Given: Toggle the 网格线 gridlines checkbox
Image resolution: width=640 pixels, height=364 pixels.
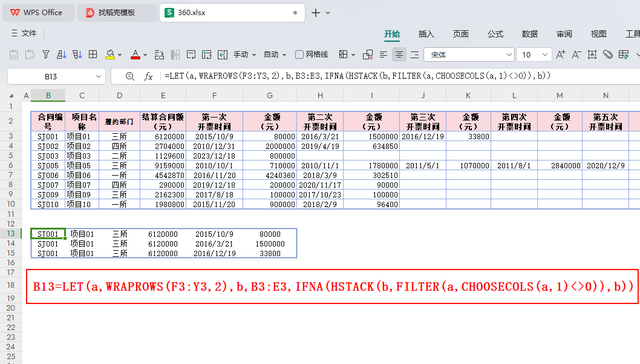Looking at the screenshot, I should click(x=299, y=55).
